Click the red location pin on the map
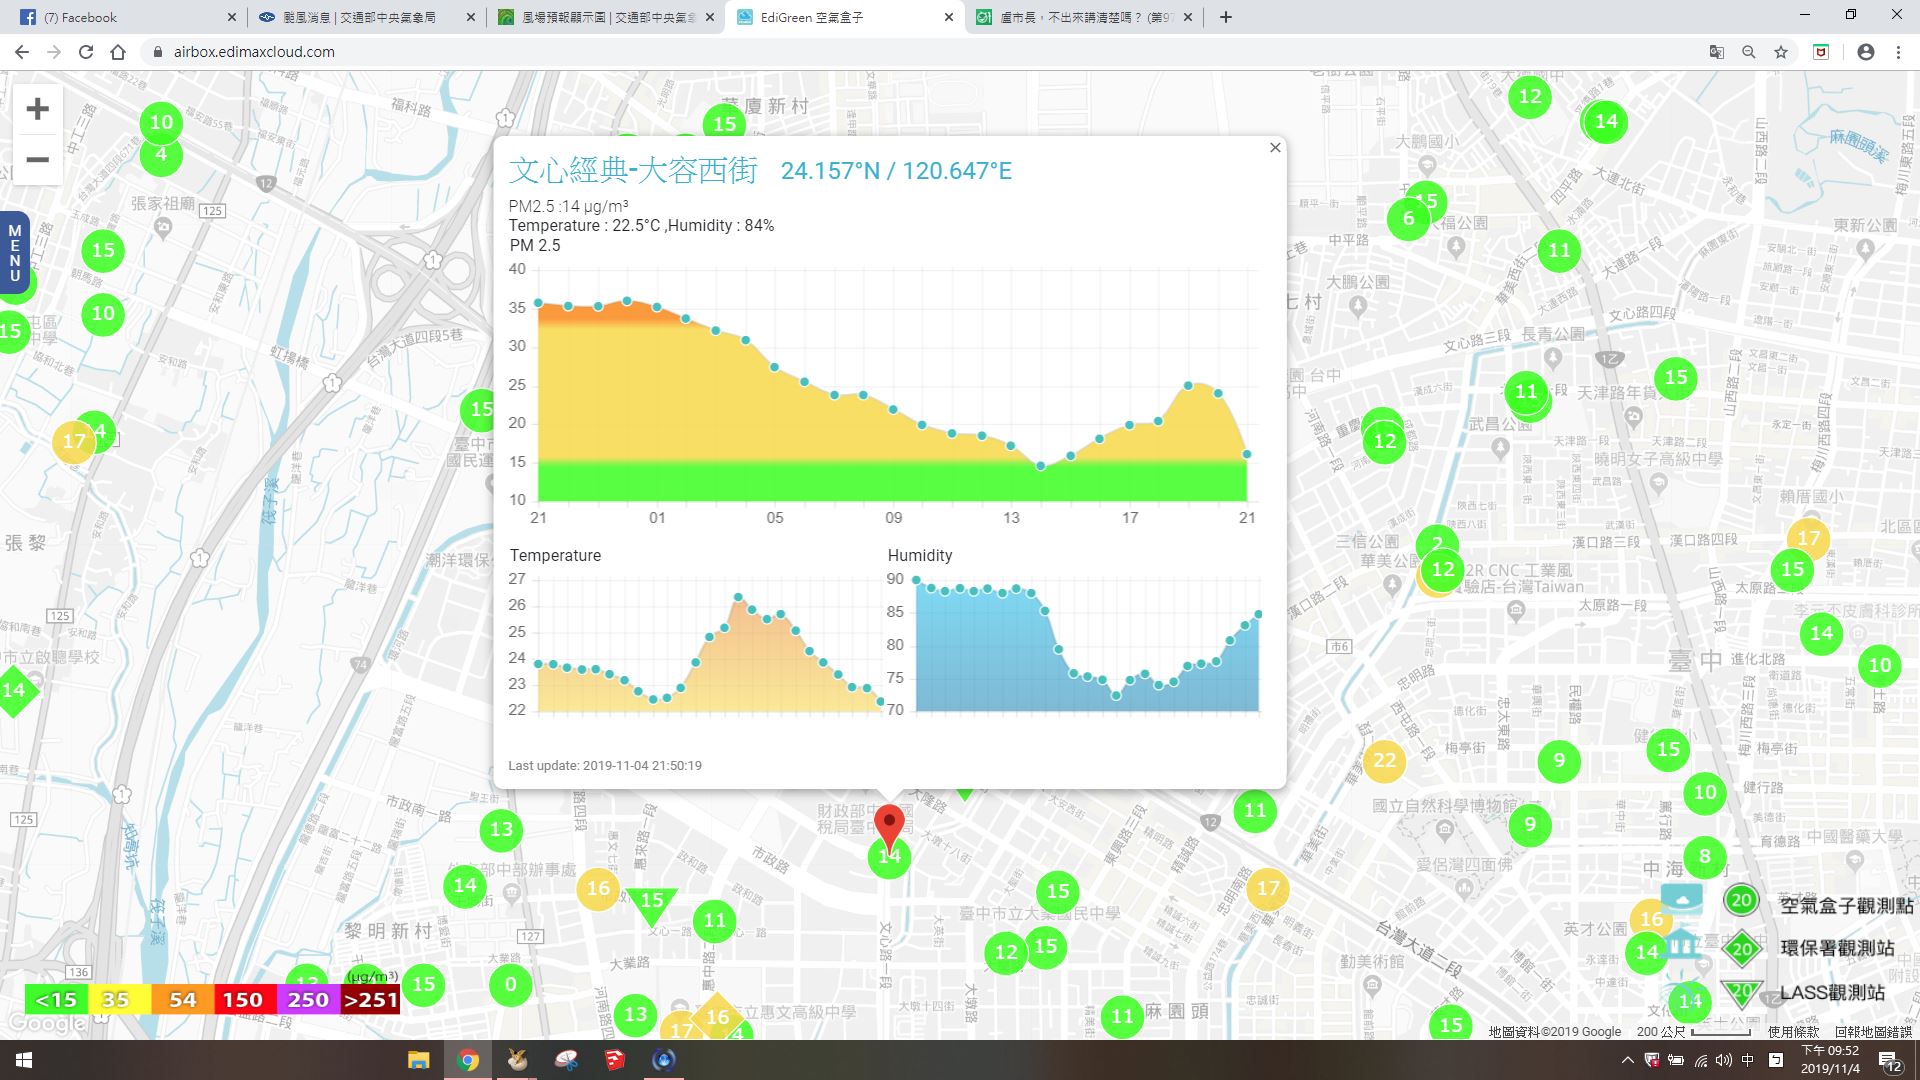Viewport: 1920px width, 1080px height. tap(889, 829)
